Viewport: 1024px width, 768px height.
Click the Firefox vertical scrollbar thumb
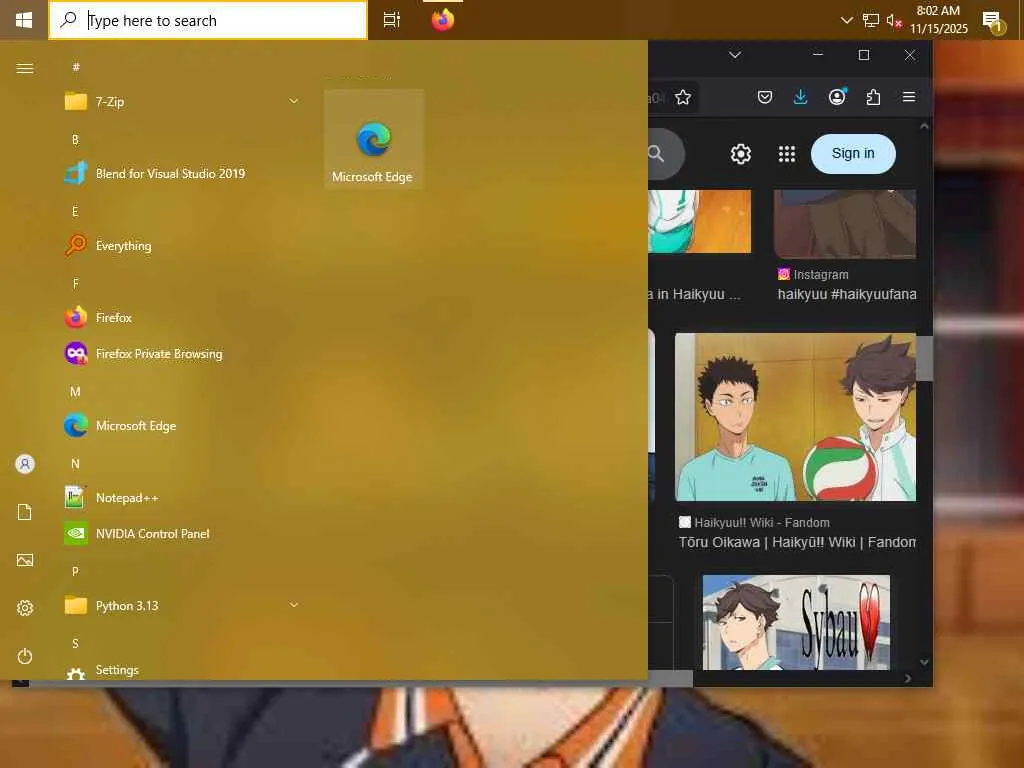point(924,357)
